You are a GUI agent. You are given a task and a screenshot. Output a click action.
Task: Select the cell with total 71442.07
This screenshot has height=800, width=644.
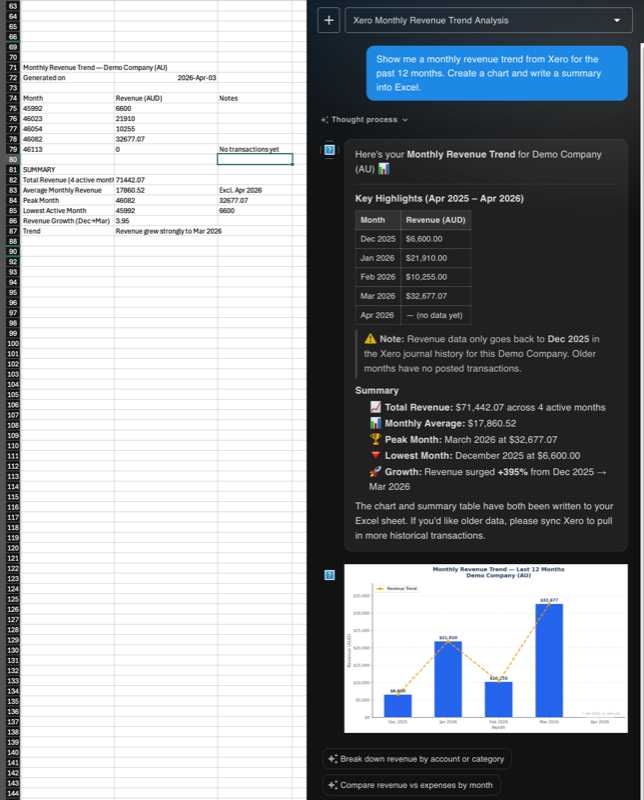coord(166,180)
